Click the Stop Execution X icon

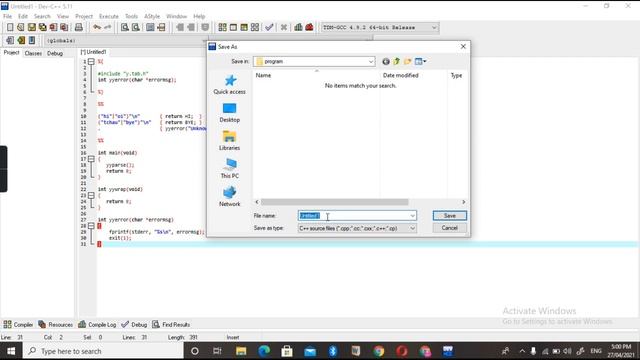284,27
